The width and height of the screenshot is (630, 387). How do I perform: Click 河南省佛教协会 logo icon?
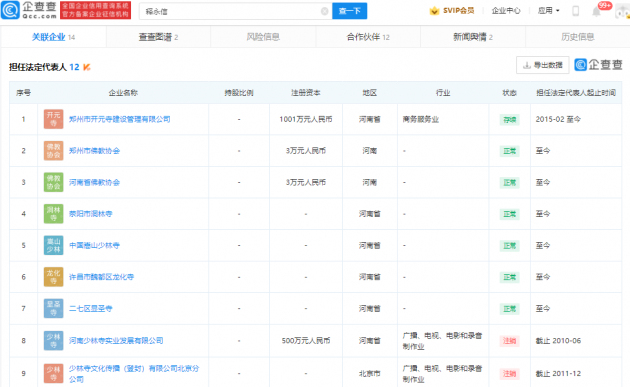click(x=53, y=182)
